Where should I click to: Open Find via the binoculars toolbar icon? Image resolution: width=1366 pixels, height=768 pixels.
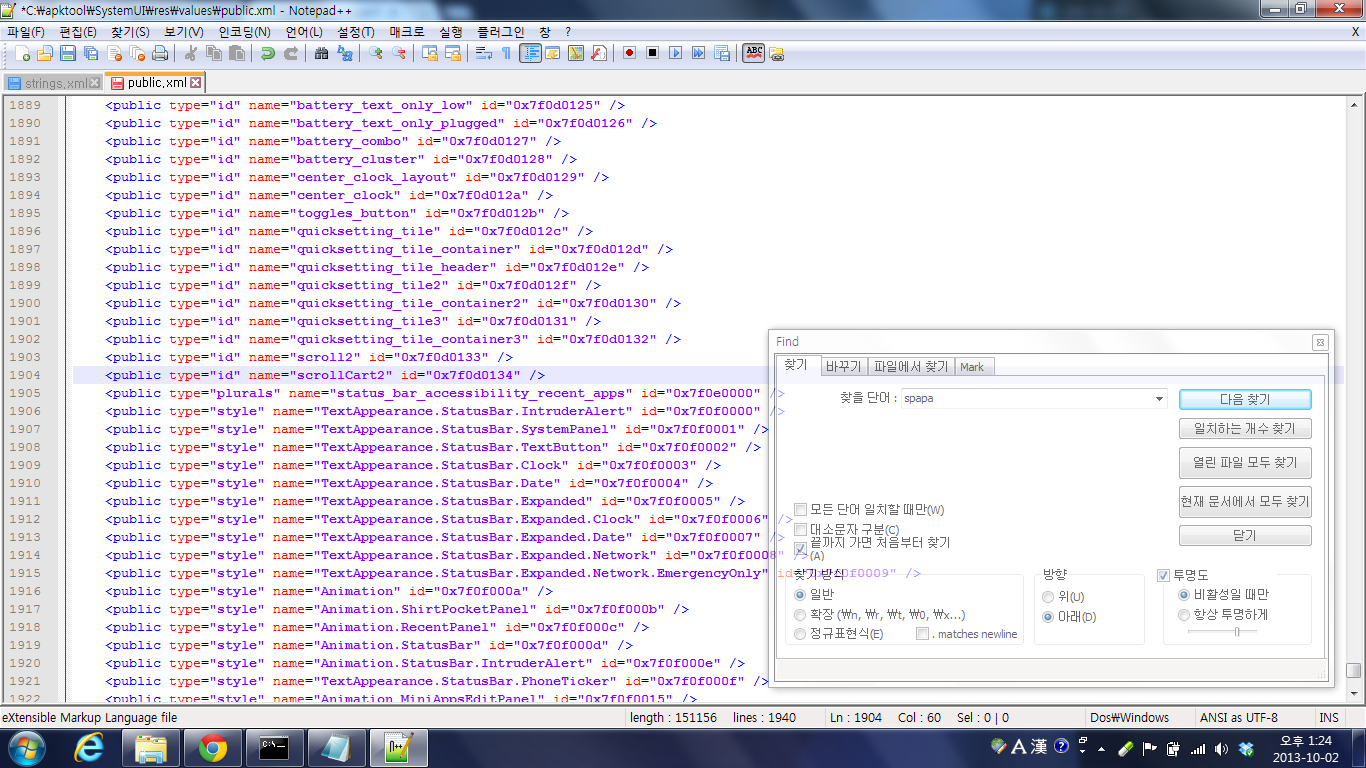[321, 53]
